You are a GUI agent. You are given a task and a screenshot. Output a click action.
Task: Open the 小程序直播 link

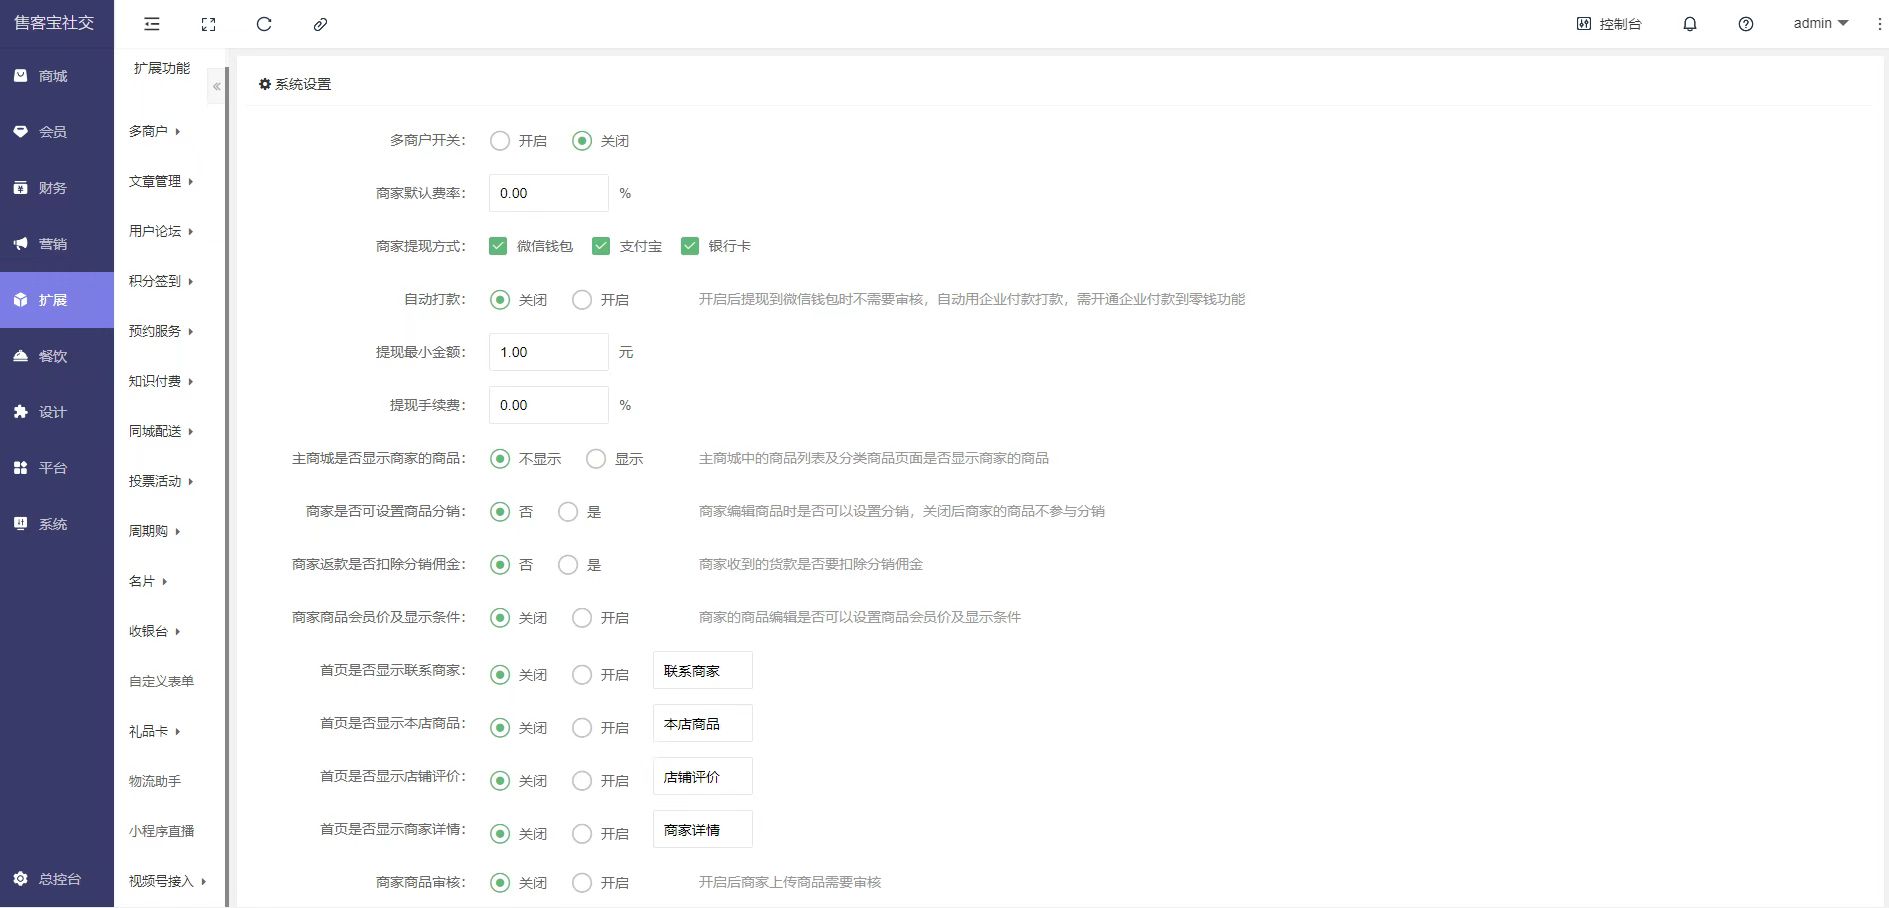tap(161, 831)
